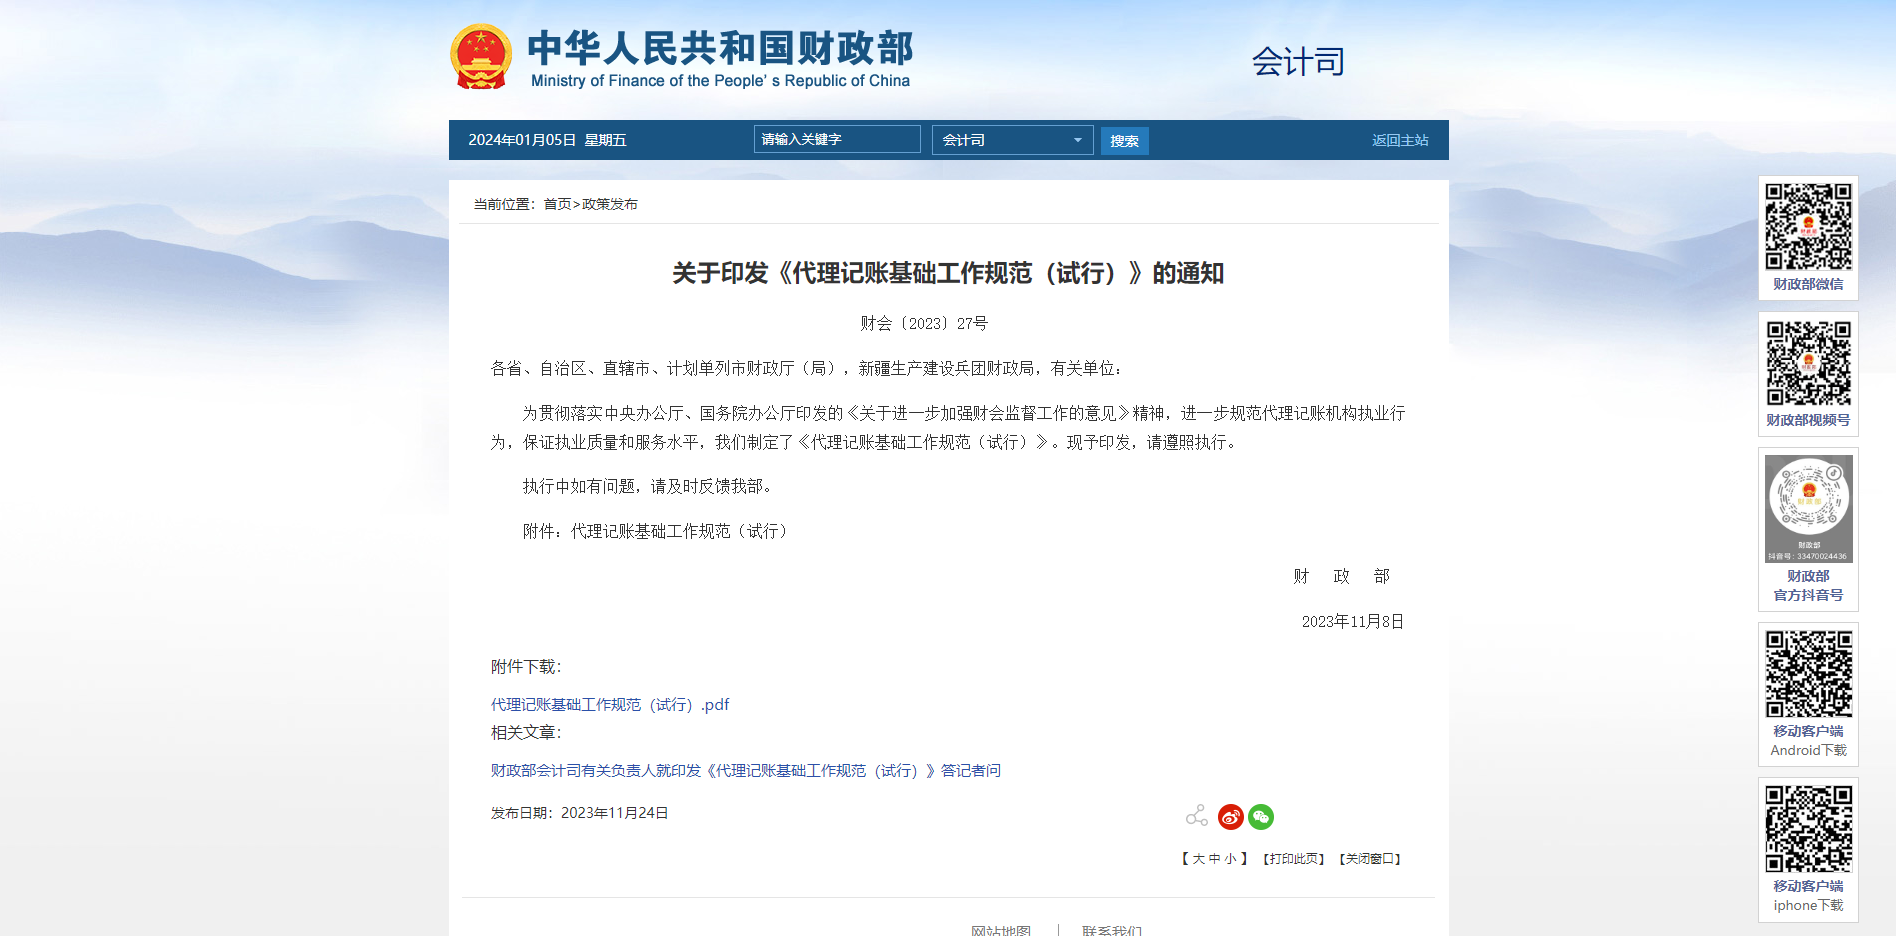Navigate to 首页 in the breadcrumb
Image resolution: width=1896 pixels, height=936 pixels.
(557, 204)
